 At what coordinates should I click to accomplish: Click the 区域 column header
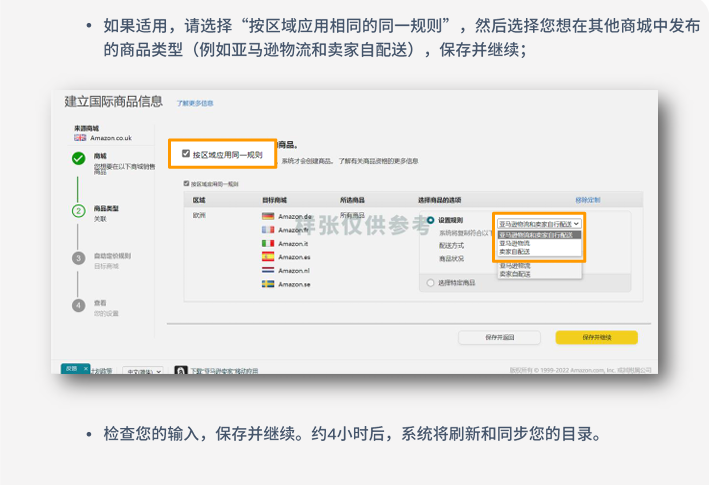[x=199, y=200]
